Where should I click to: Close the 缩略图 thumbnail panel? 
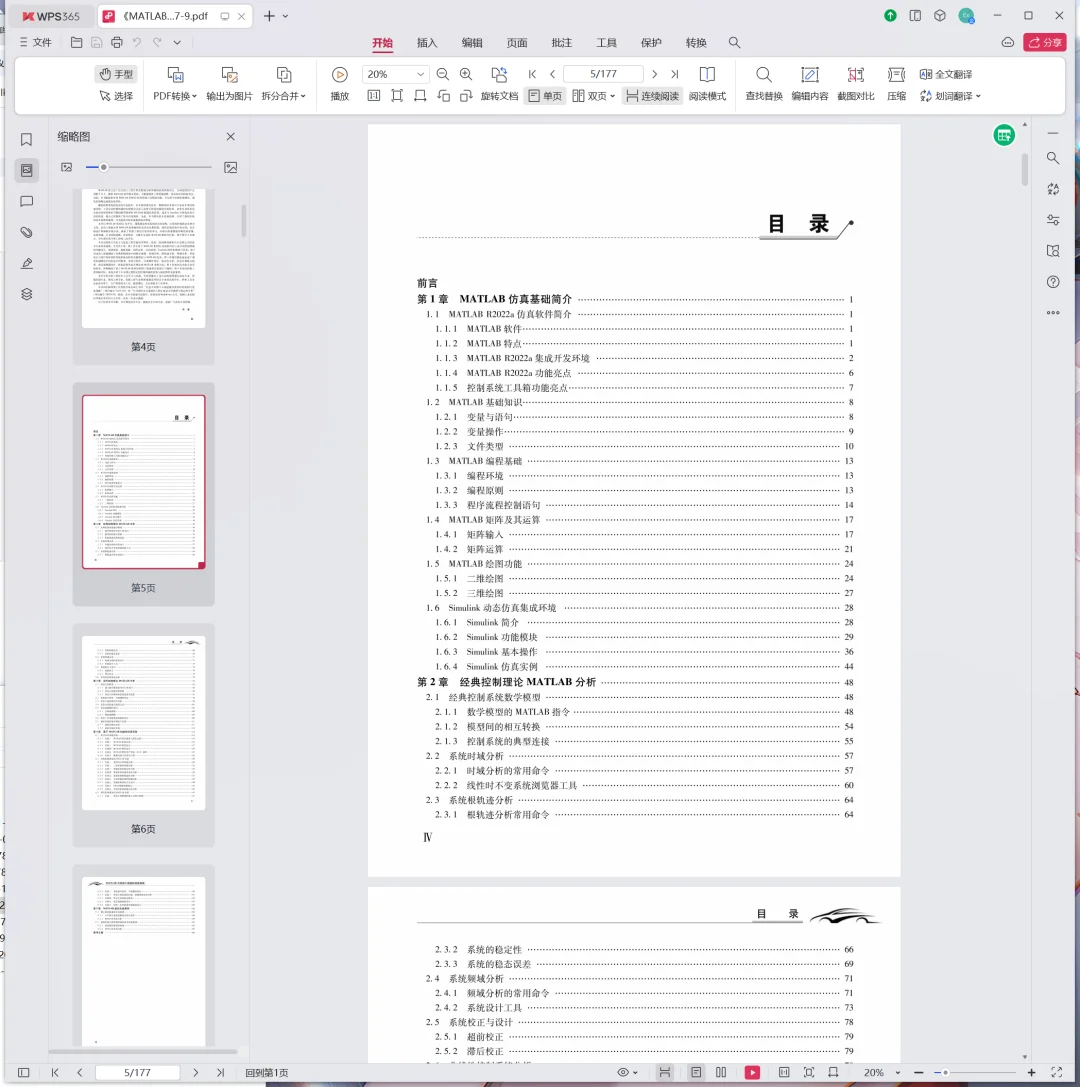click(231, 137)
